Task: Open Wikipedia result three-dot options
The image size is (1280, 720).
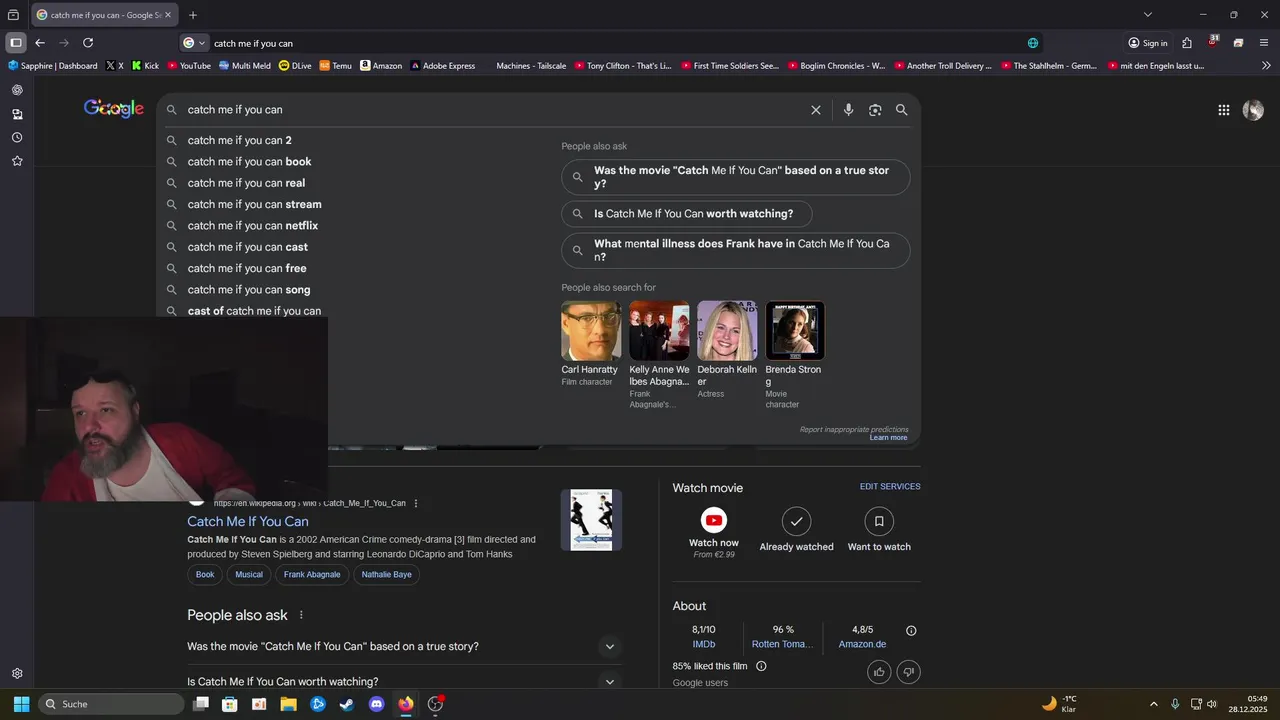Action: point(416,503)
